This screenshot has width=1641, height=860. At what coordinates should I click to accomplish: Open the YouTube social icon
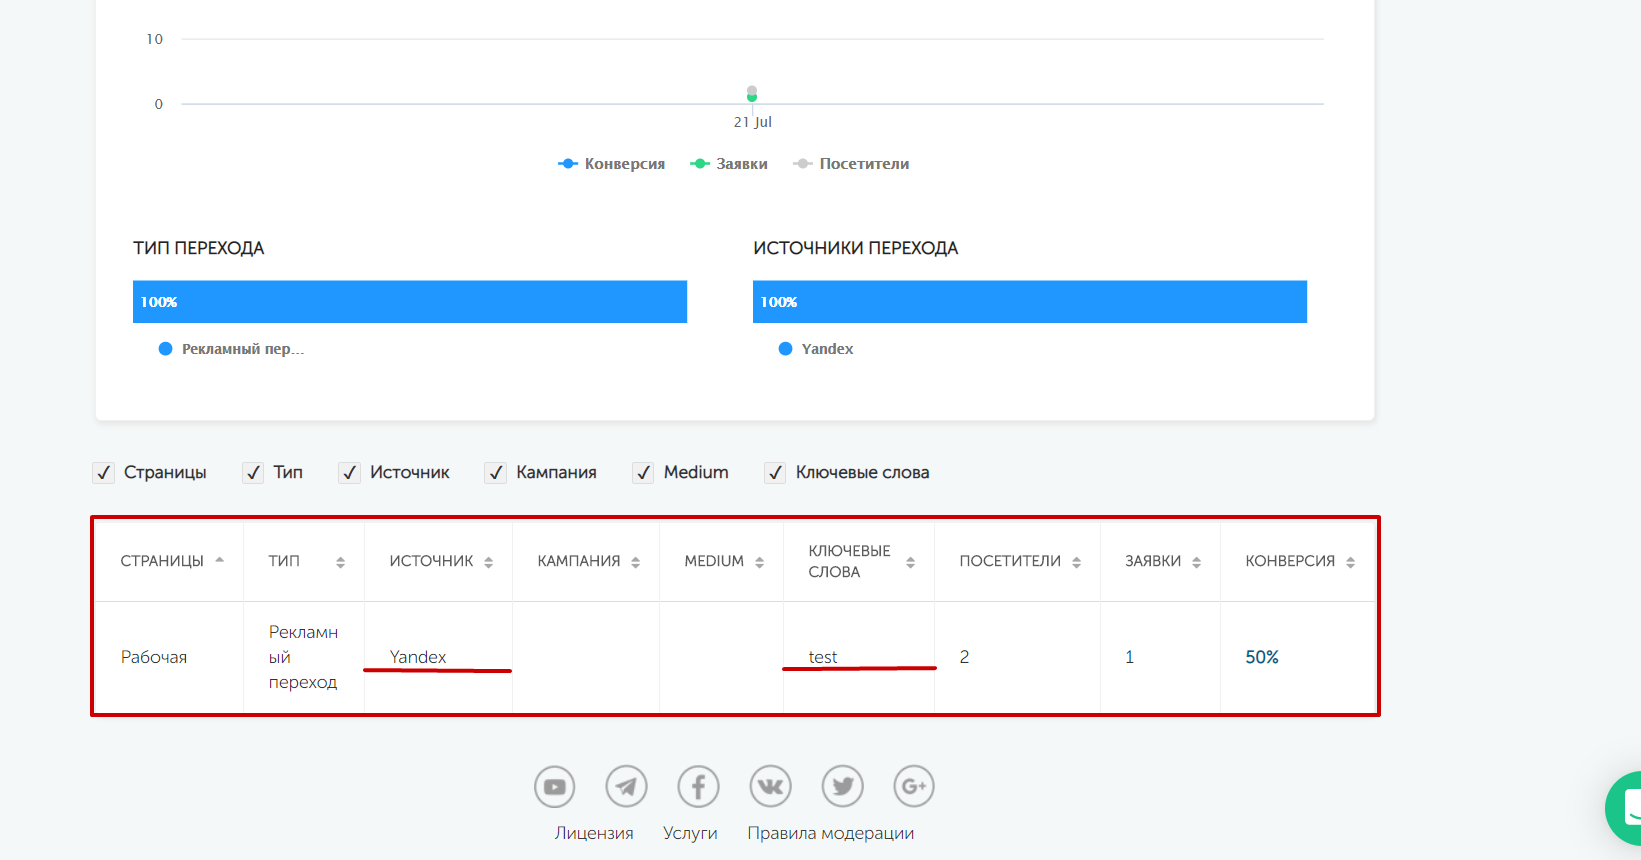[554, 787]
